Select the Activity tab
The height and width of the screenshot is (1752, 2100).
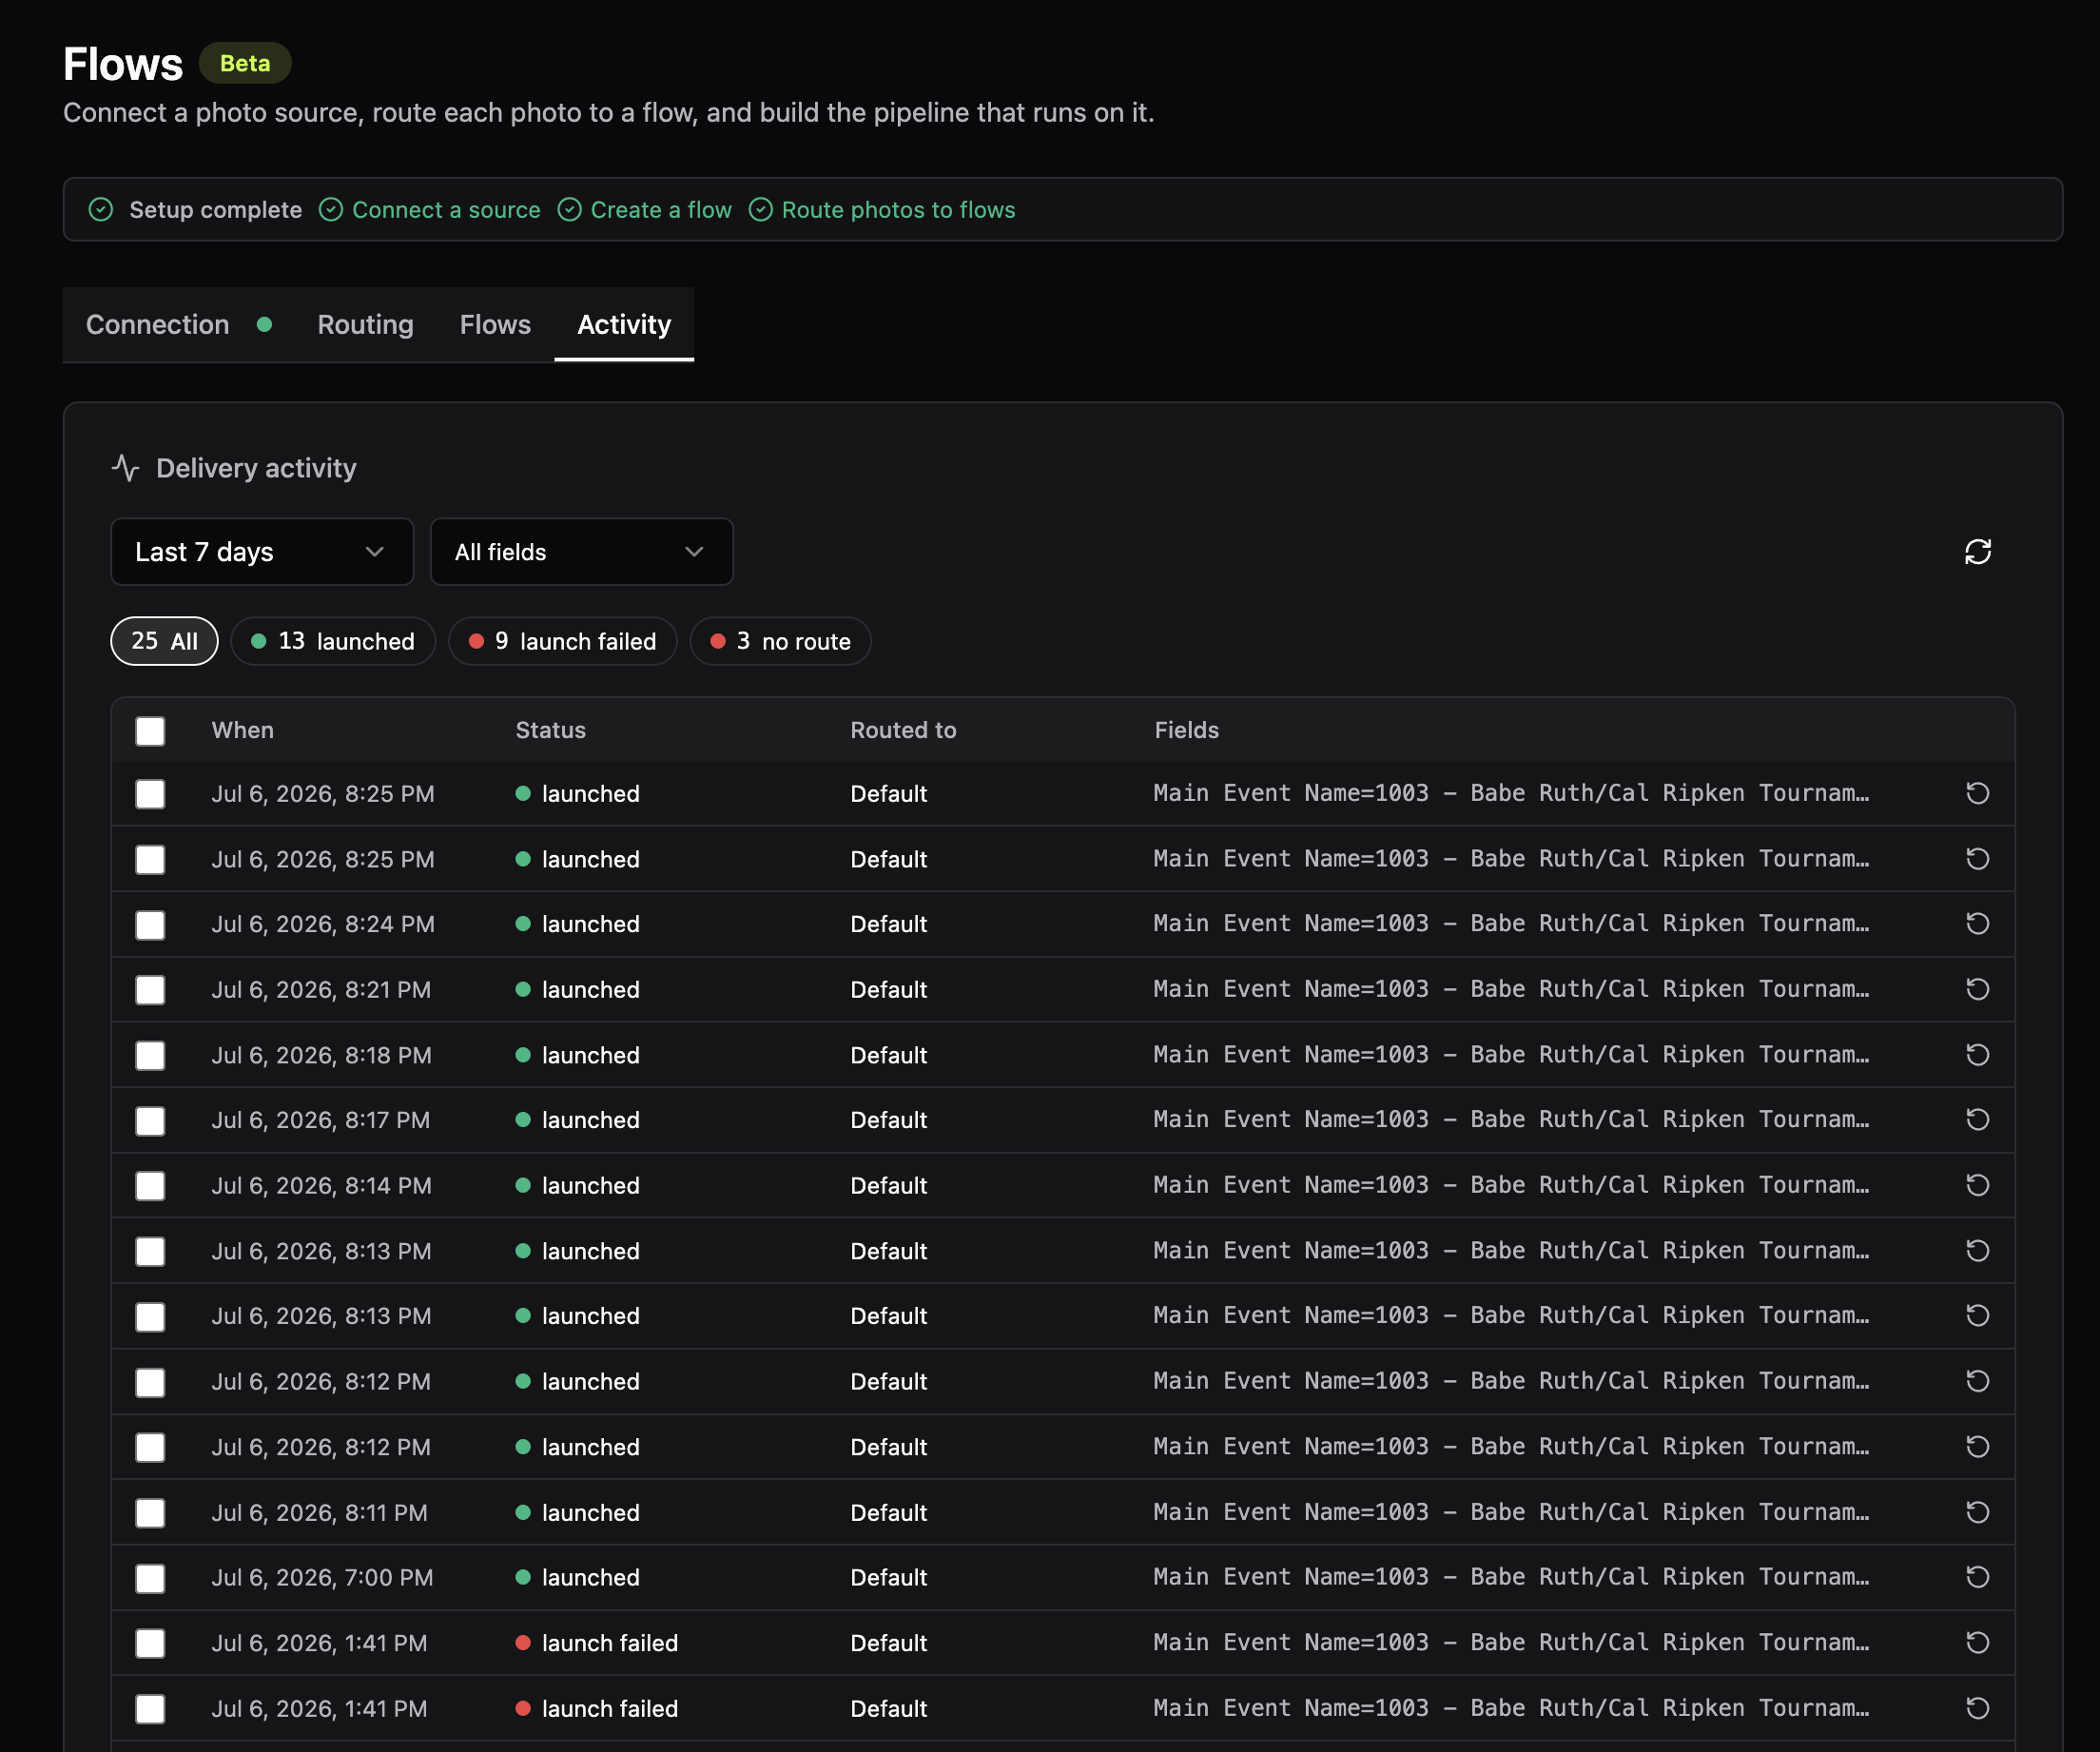tap(624, 325)
